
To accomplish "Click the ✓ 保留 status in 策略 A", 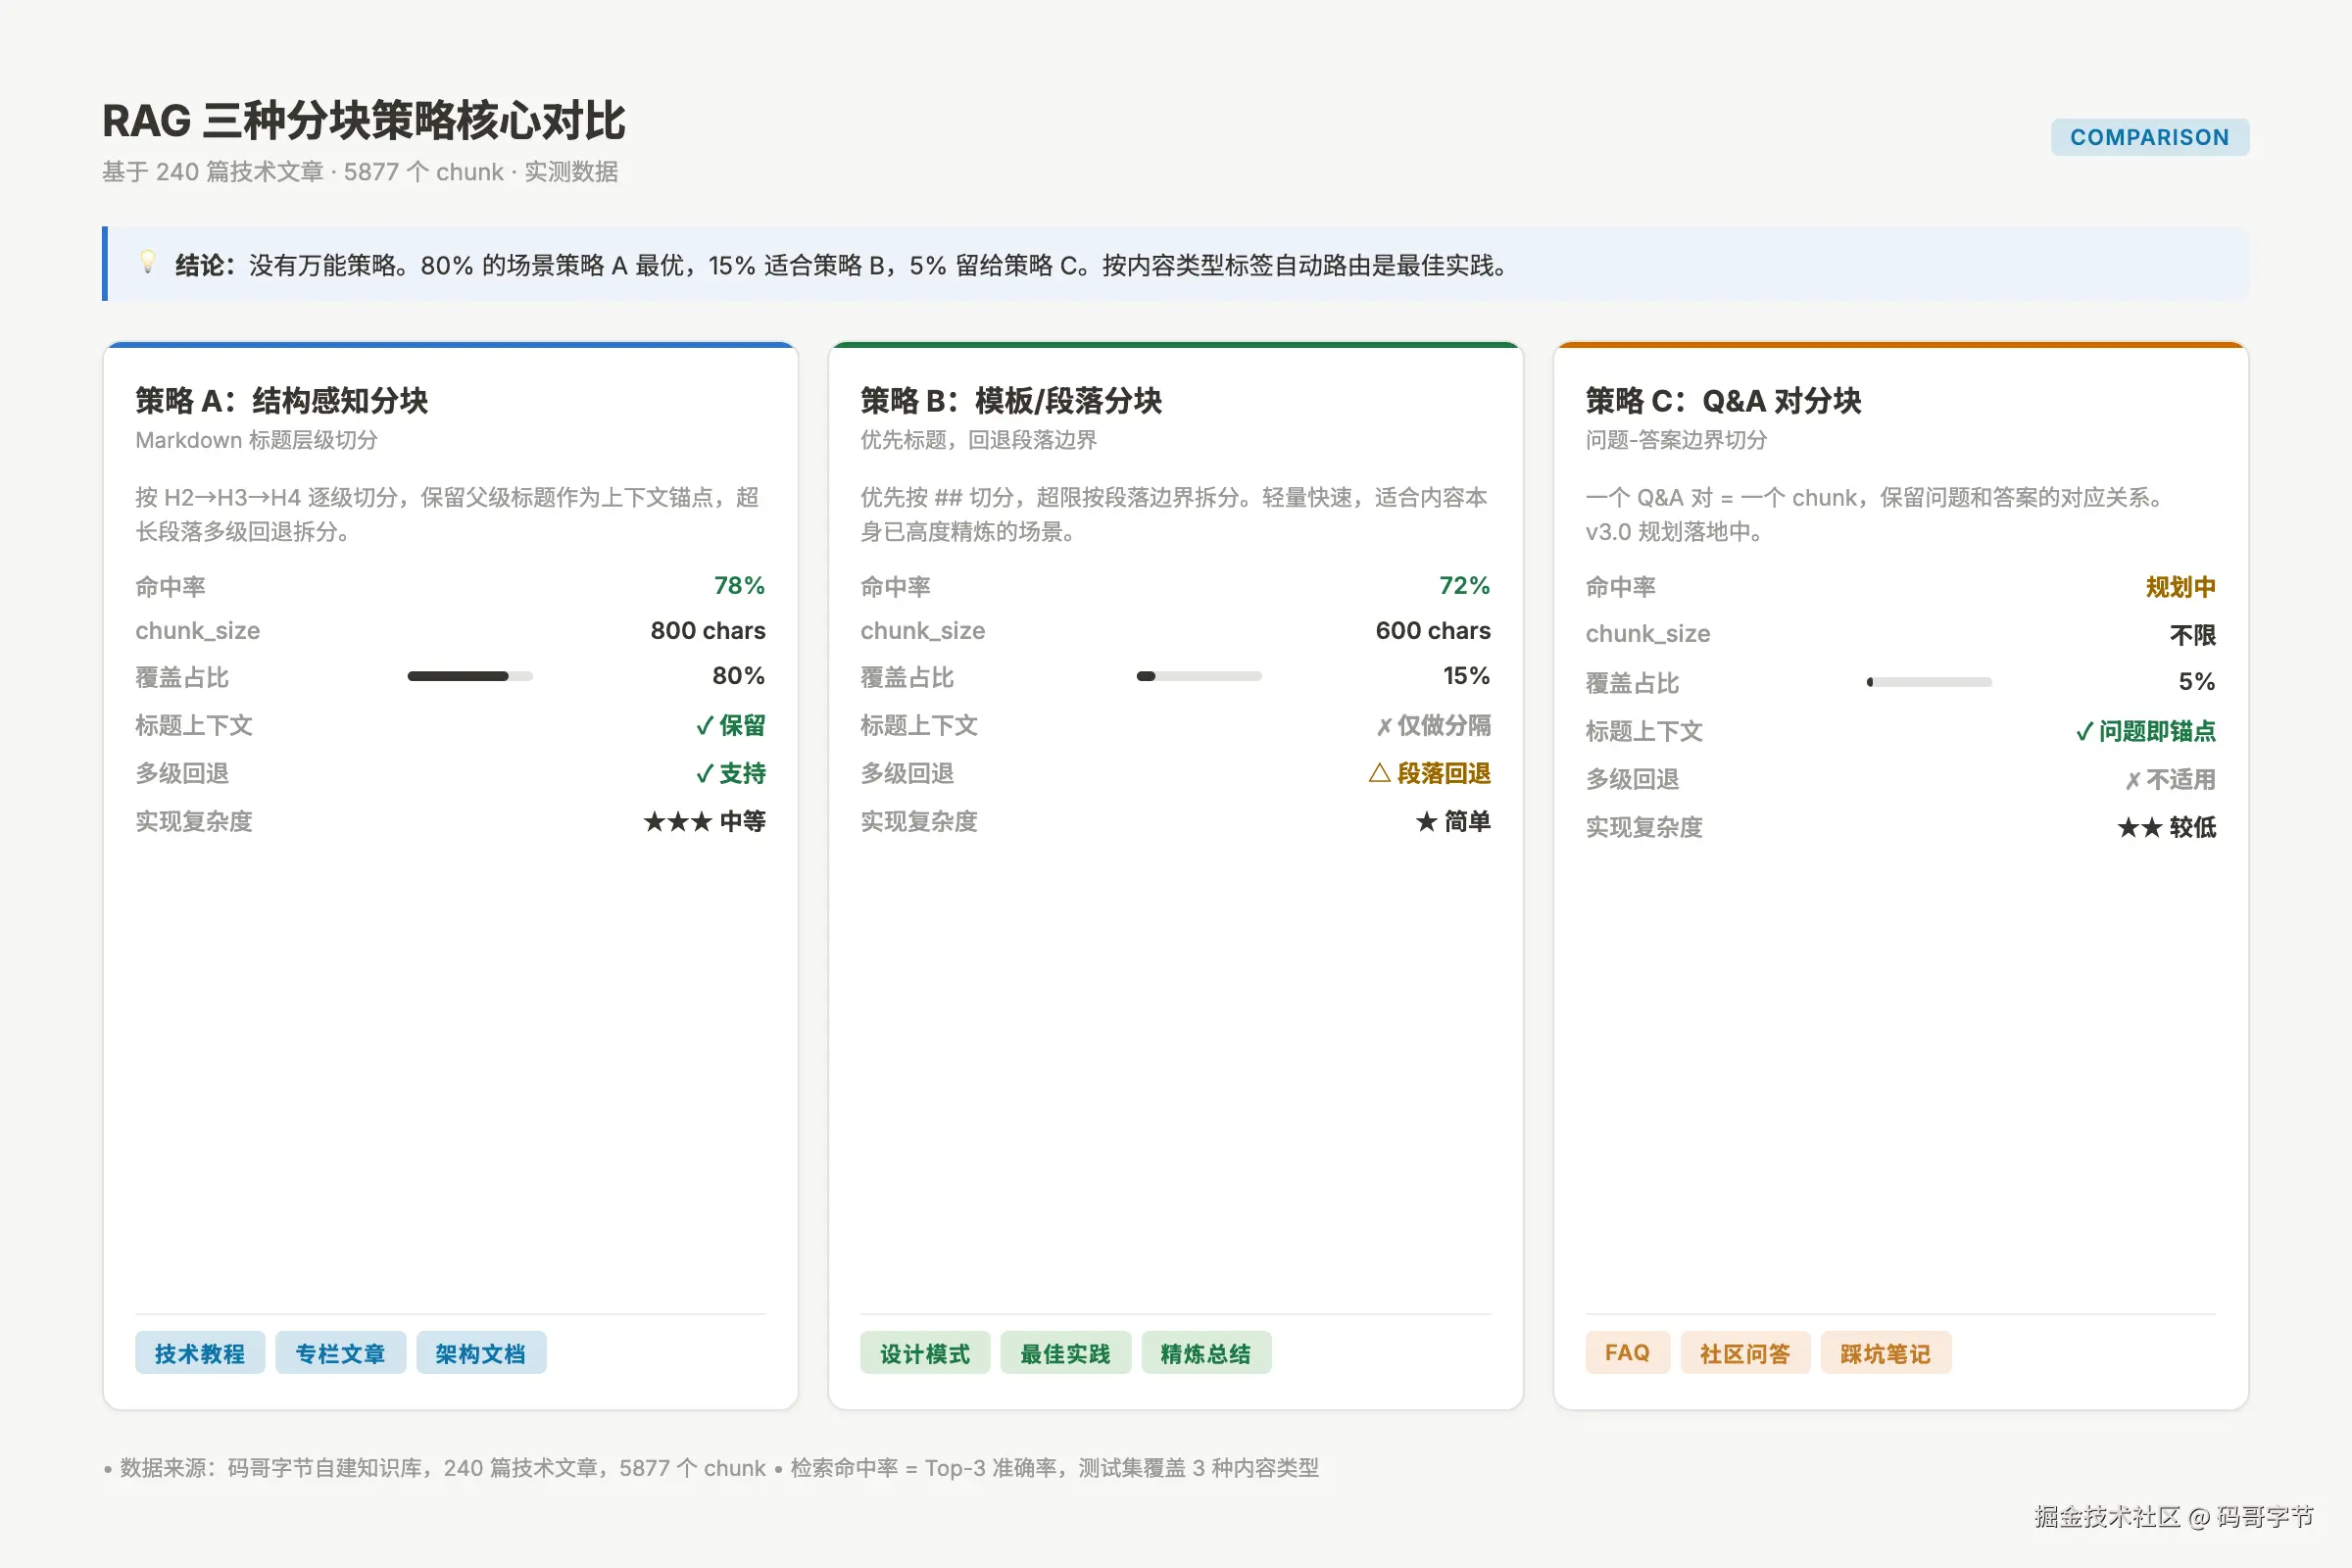I will coord(731,725).
